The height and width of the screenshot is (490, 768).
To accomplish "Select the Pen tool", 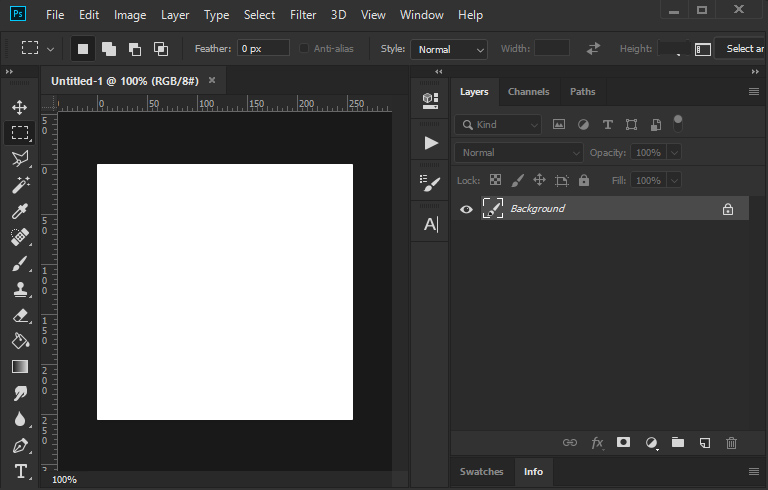I will [x=20, y=445].
